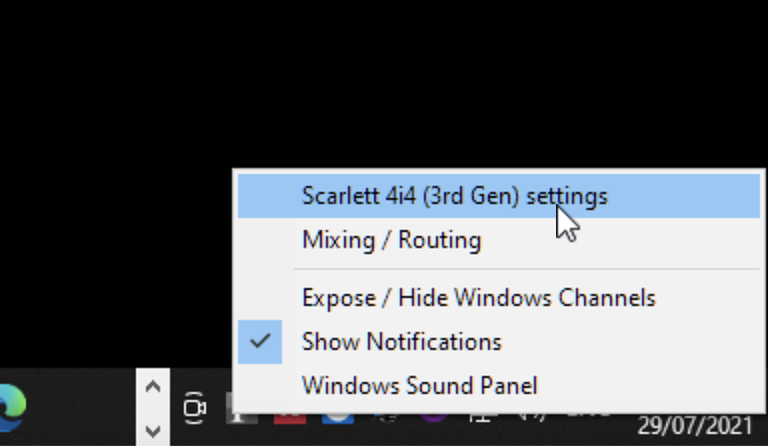
Task: Open the speaker volume tray icon
Action: pos(532,417)
